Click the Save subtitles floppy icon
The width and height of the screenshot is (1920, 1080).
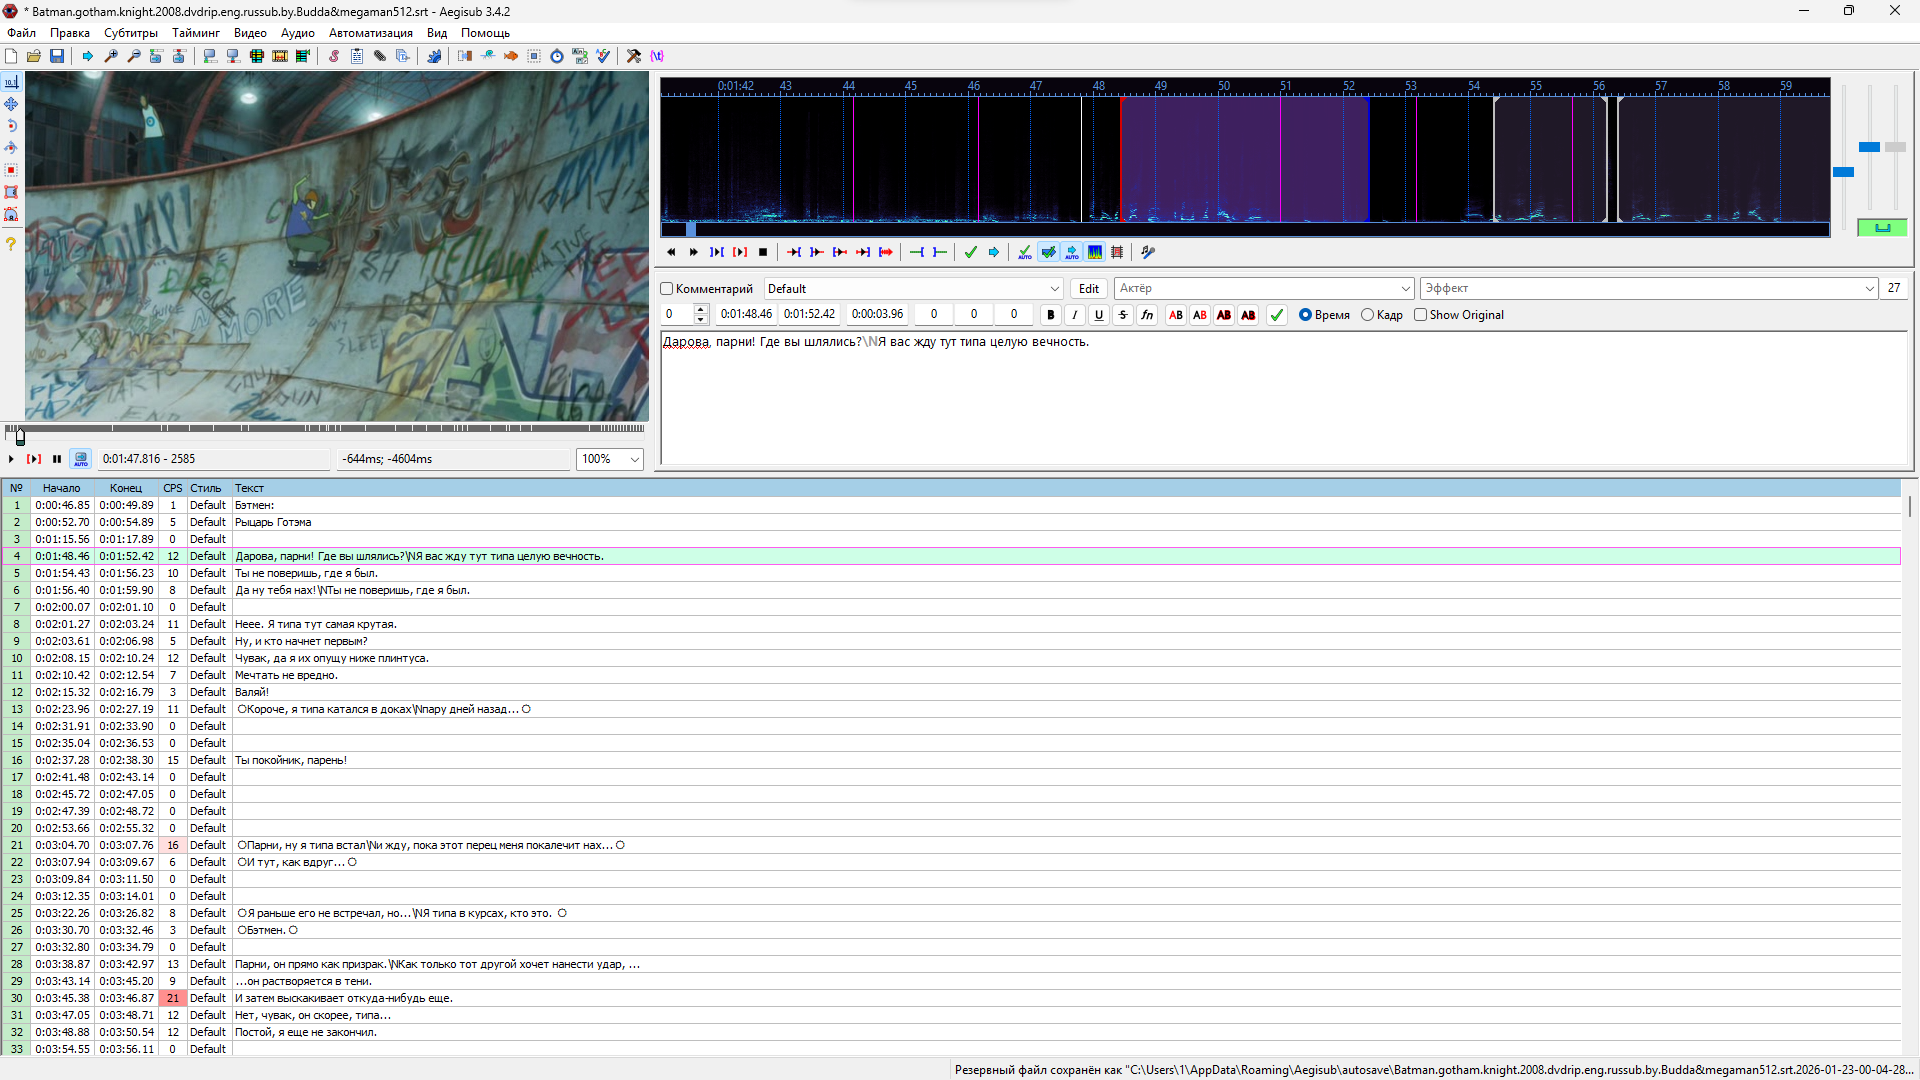coord(57,56)
